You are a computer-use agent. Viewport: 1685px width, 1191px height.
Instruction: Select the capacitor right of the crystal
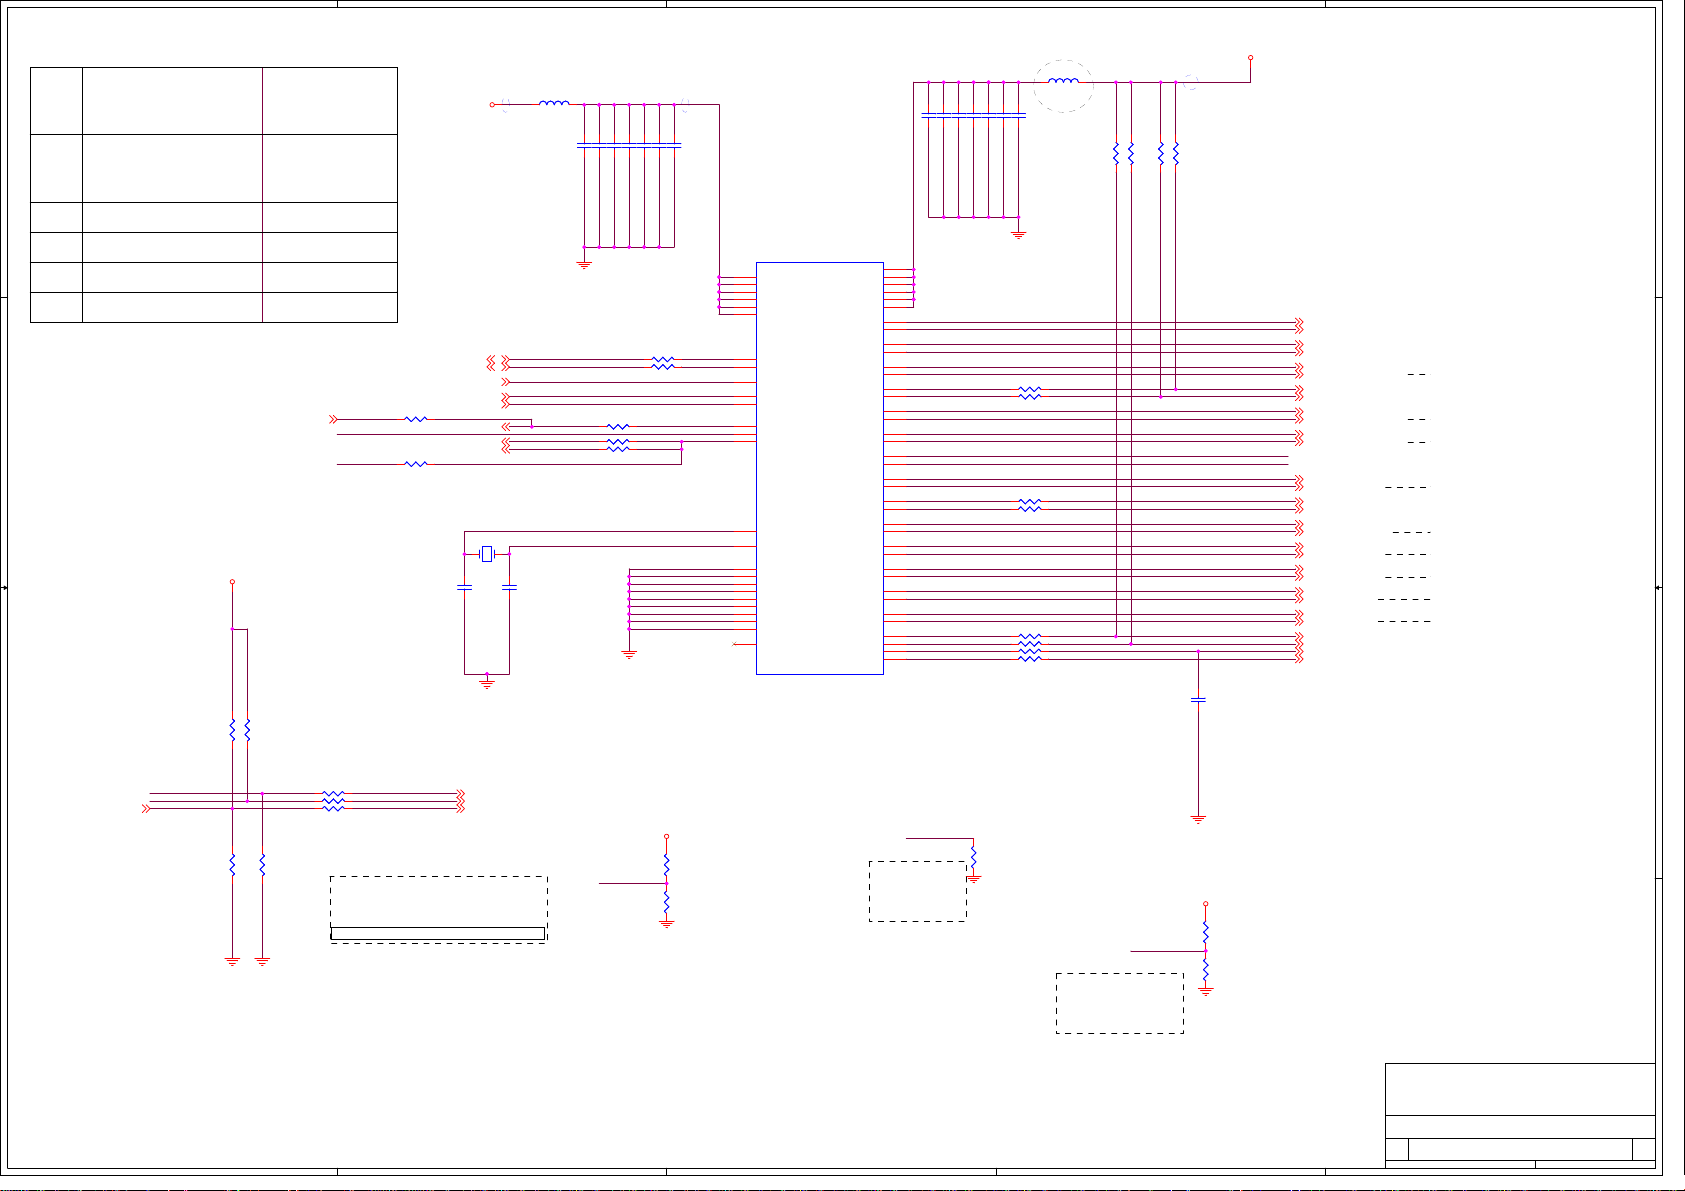[x=509, y=588]
